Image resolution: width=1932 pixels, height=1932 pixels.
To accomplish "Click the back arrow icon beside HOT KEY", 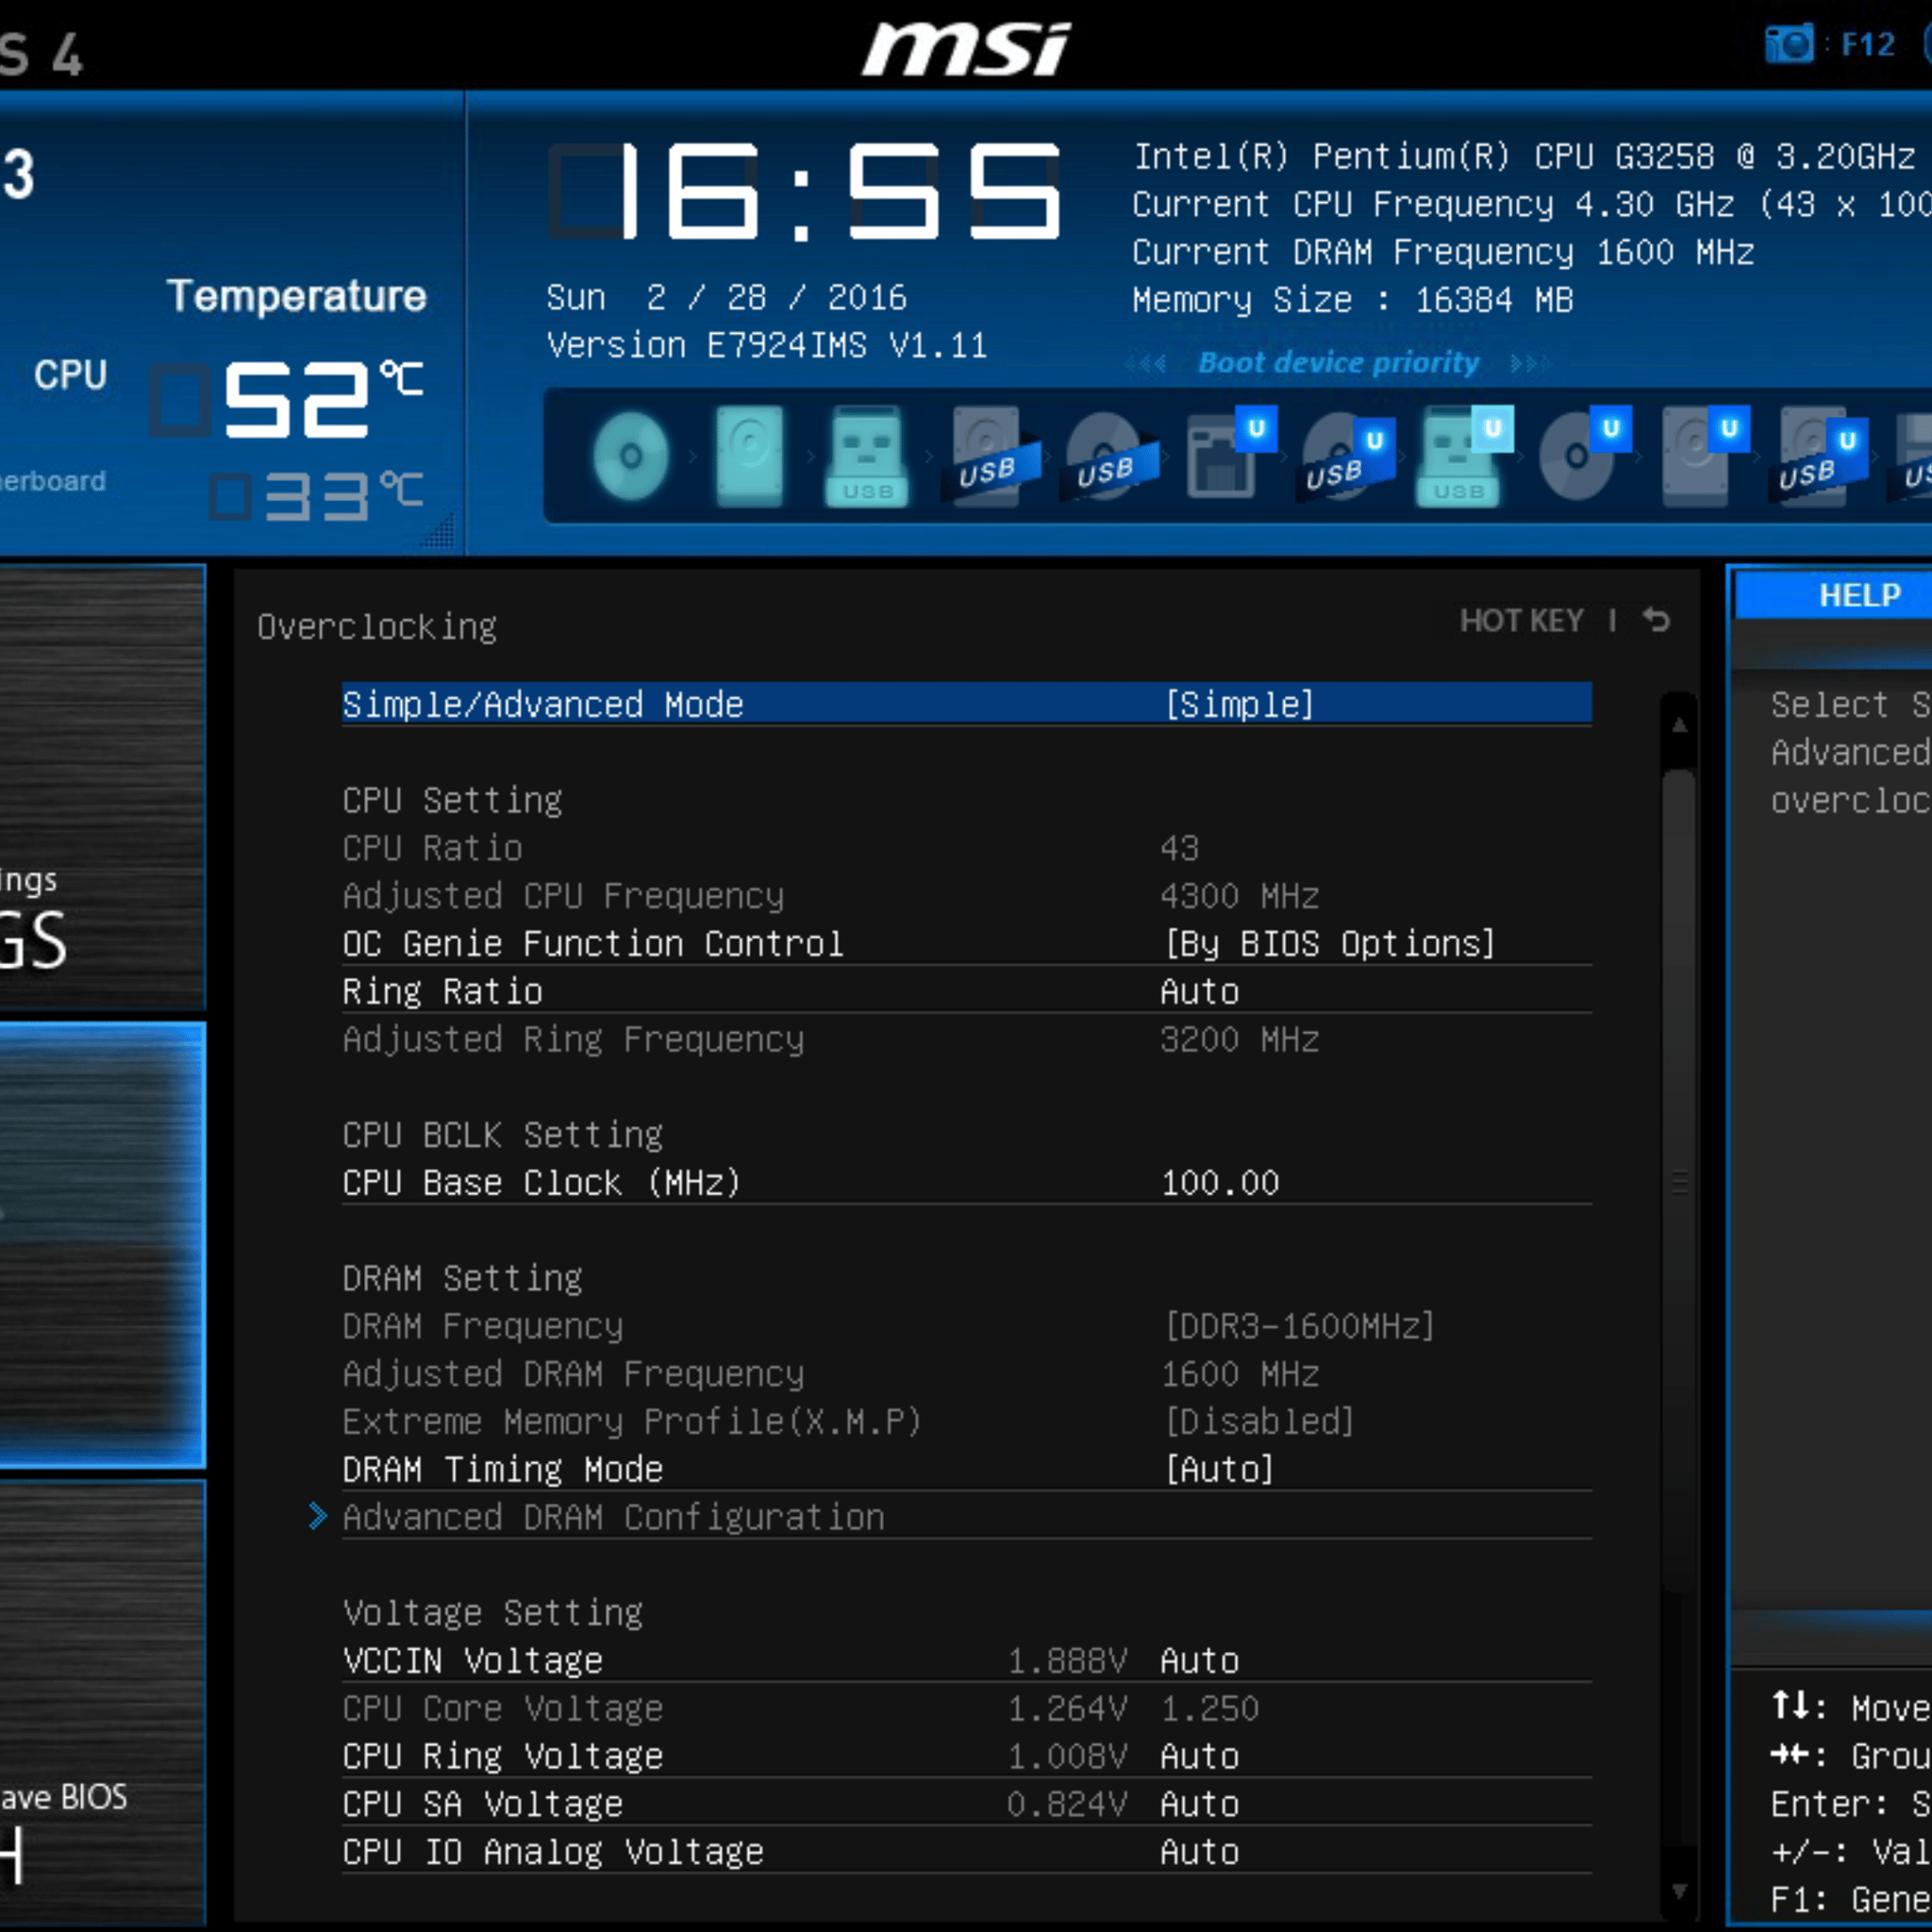I will [x=1656, y=620].
